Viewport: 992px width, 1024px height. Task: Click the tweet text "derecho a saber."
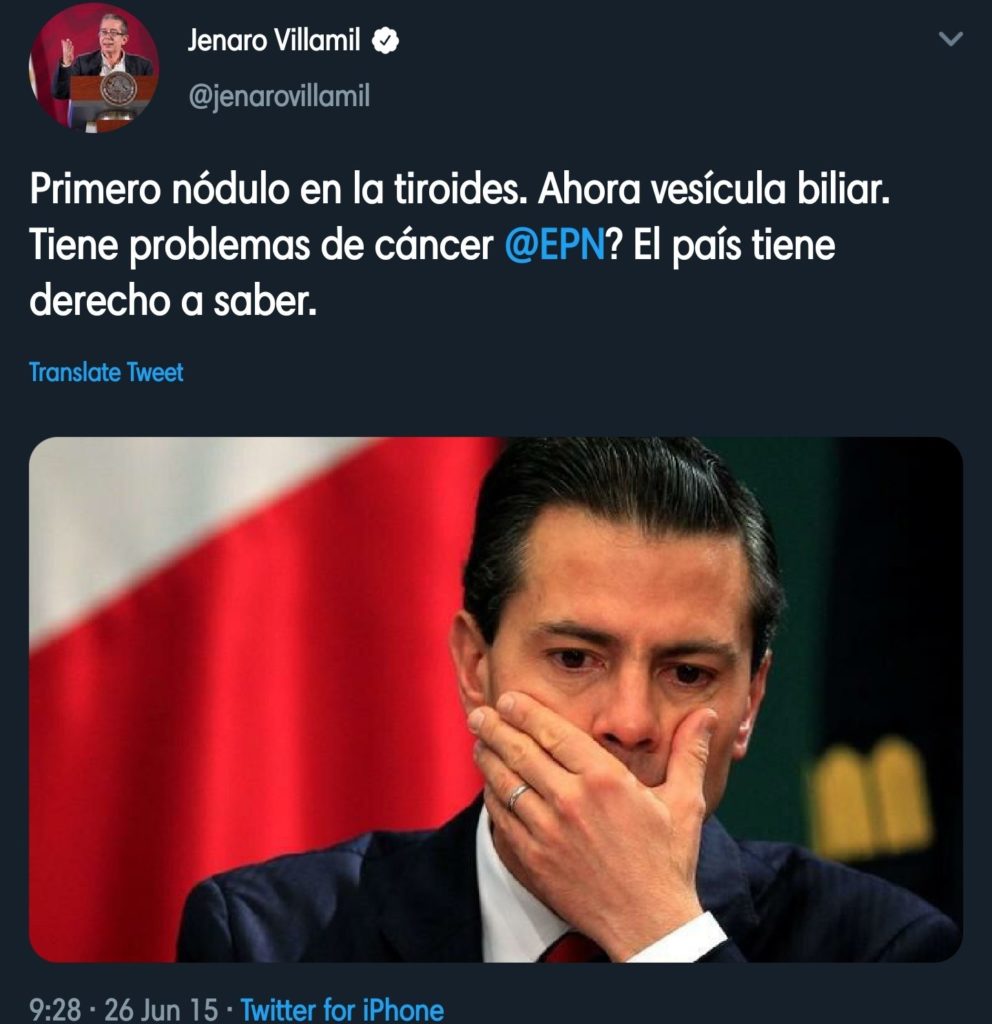(173, 300)
